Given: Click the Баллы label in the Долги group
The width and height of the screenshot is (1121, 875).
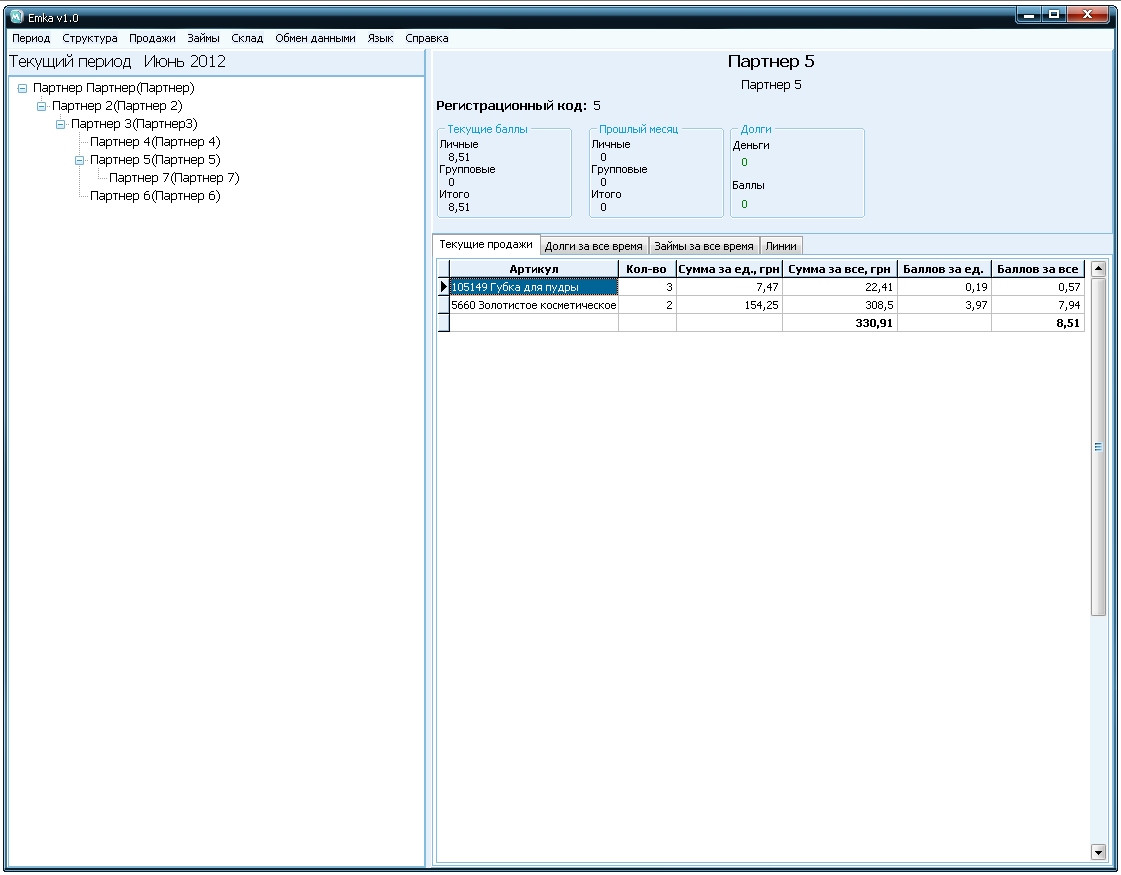Looking at the screenshot, I should [748, 185].
